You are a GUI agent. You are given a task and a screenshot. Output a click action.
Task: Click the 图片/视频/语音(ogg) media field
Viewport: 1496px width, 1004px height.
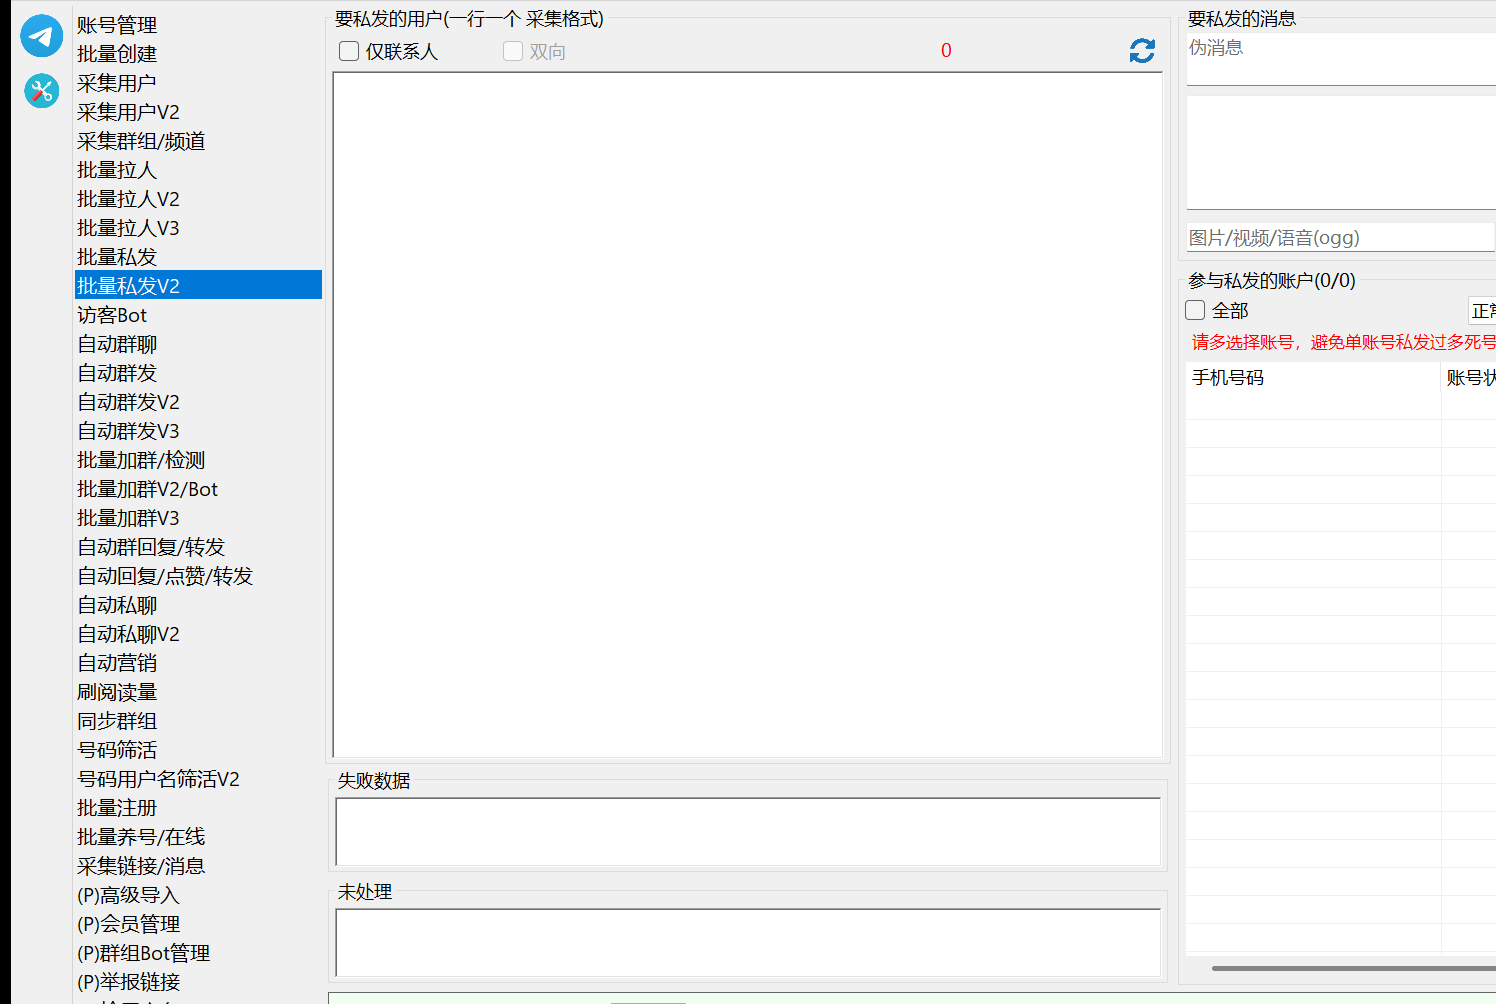point(1341,238)
